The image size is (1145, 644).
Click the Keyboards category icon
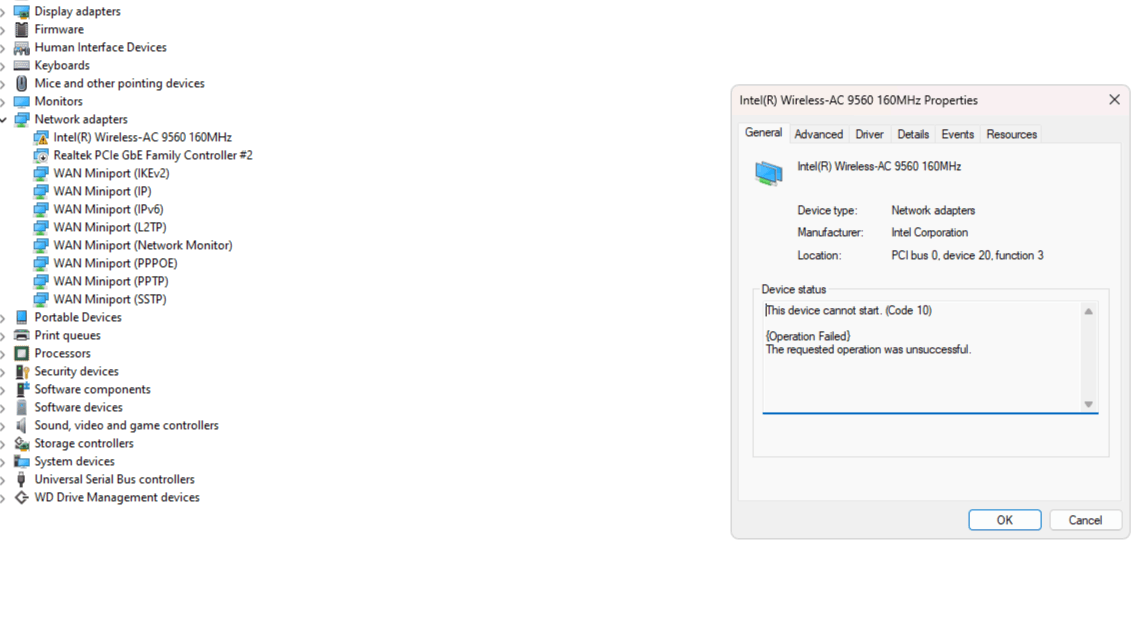(x=22, y=65)
